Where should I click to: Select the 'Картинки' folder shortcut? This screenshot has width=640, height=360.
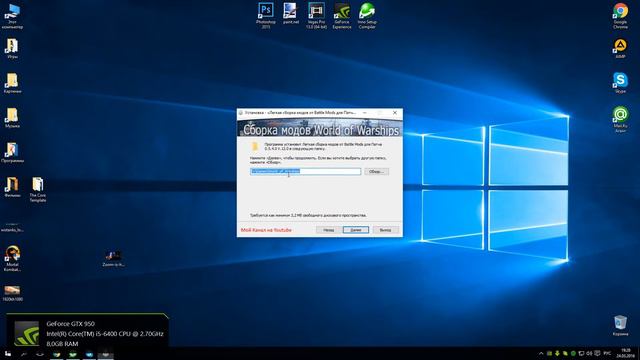12,83
